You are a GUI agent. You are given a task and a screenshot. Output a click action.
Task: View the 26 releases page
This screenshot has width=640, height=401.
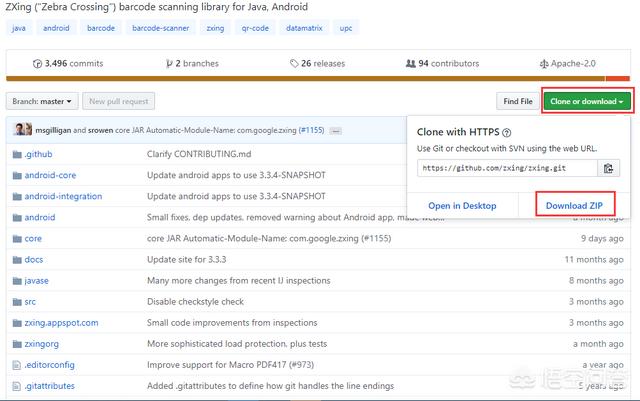pos(318,63)
